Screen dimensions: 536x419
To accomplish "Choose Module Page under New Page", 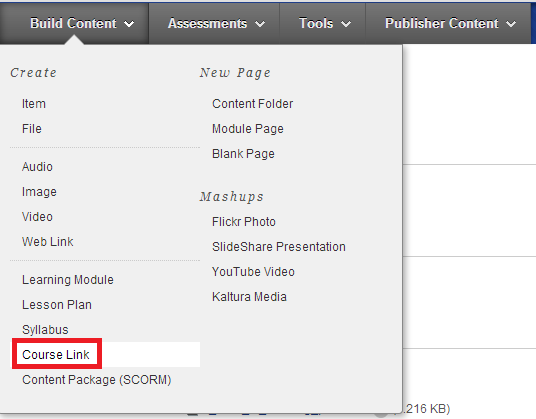I will 248,129.
